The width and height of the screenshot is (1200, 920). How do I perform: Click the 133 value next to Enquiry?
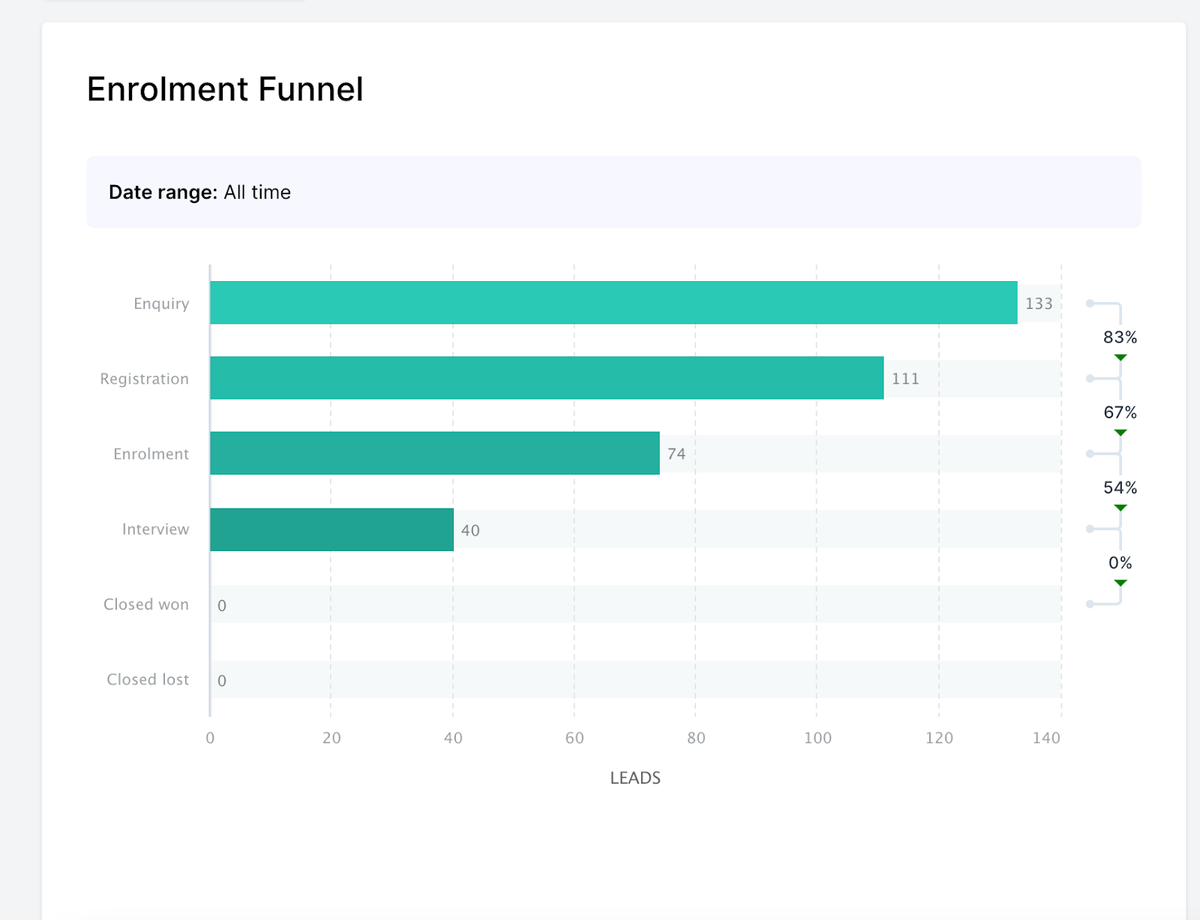[1039, 303]
